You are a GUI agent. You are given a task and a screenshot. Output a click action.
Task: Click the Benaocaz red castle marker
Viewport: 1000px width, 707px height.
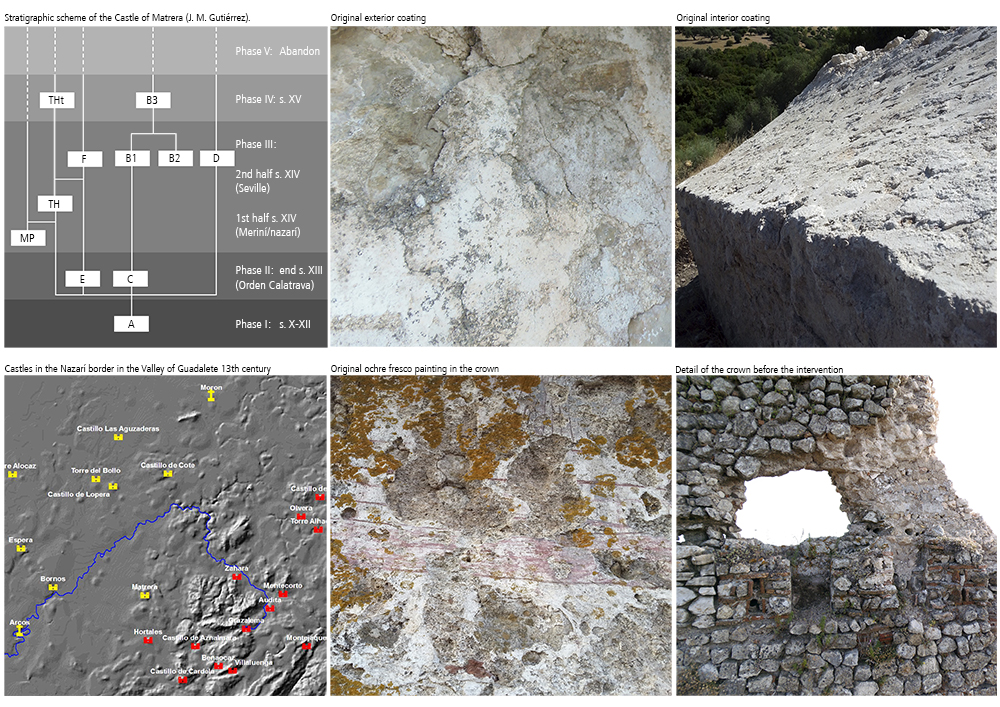click(x=218, y=666)
